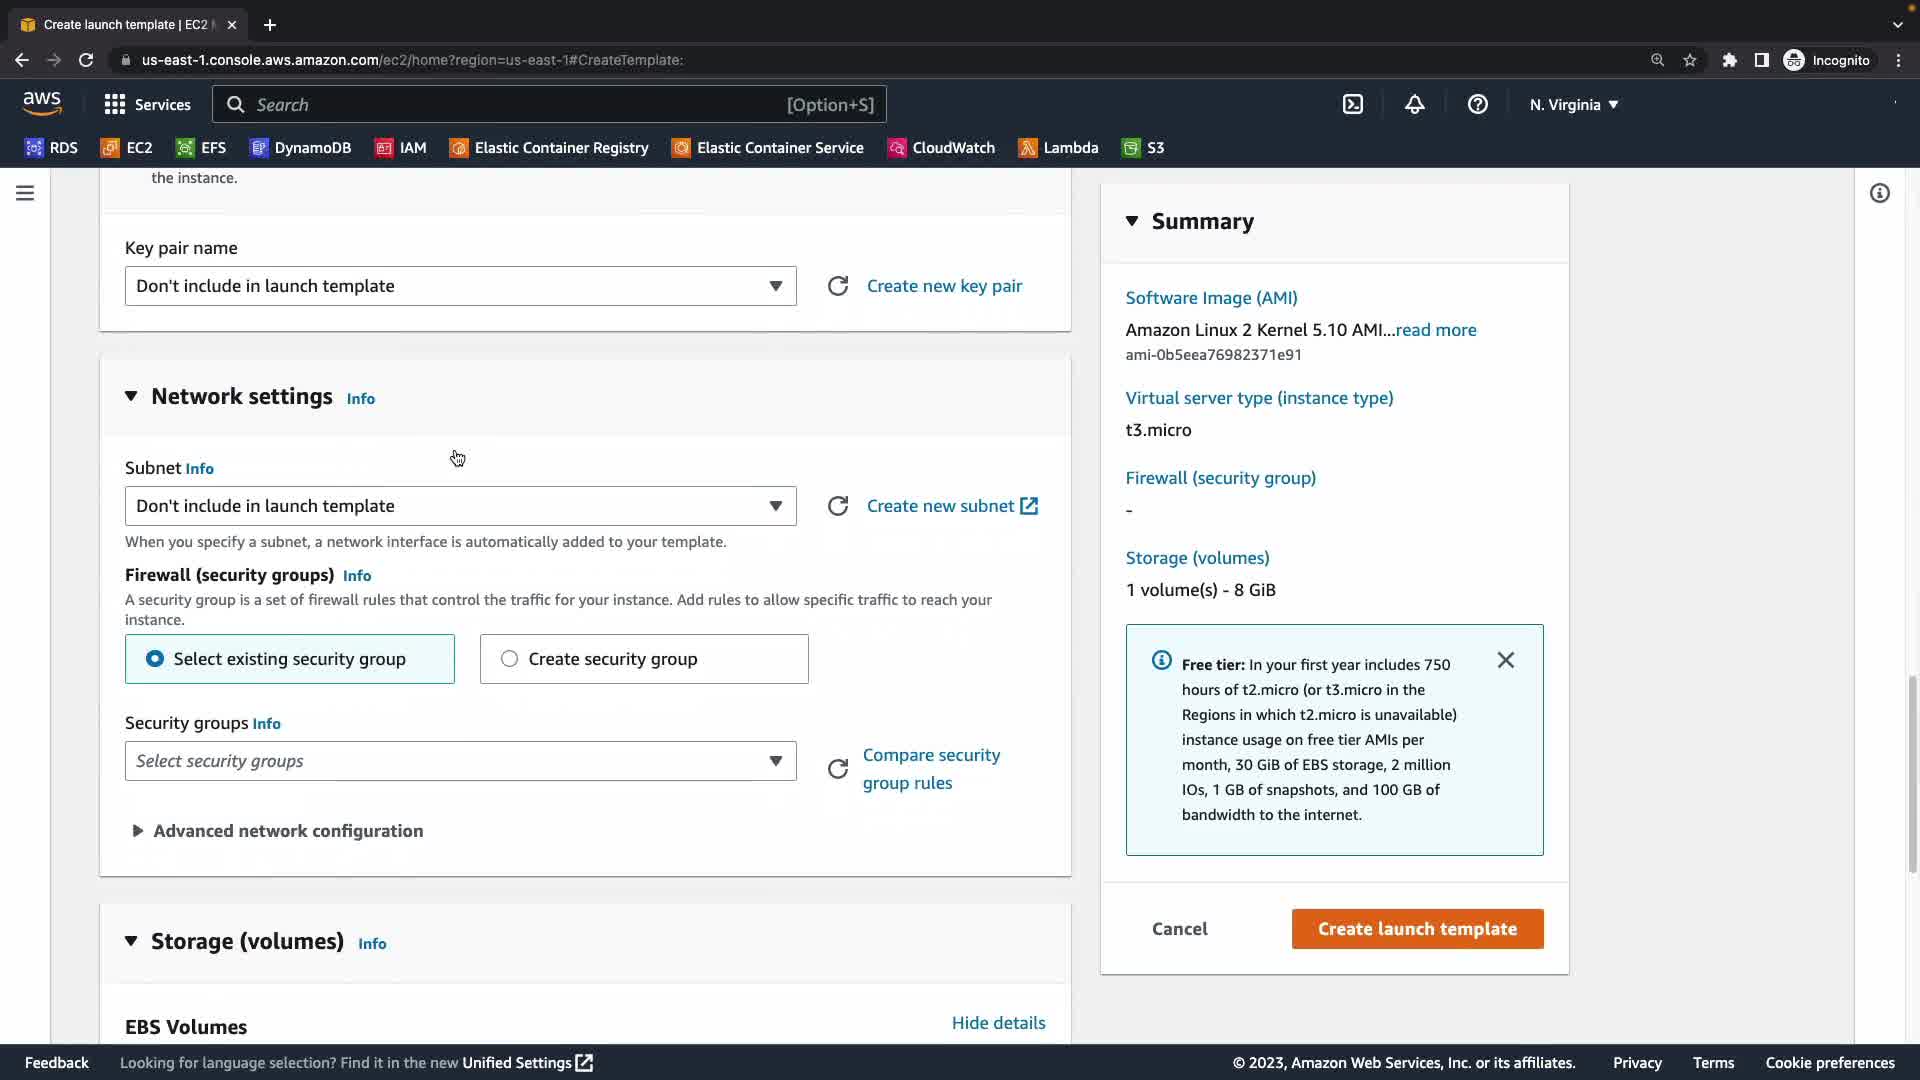Open the notifications bell
The image size is (1920, 1080).
(x=1414, y=104)
